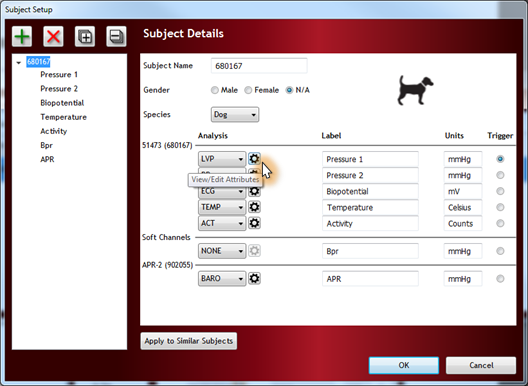Screen dimensions: 528x386
Task: Open the NONE soft channel dropdown
Action: 222,251
